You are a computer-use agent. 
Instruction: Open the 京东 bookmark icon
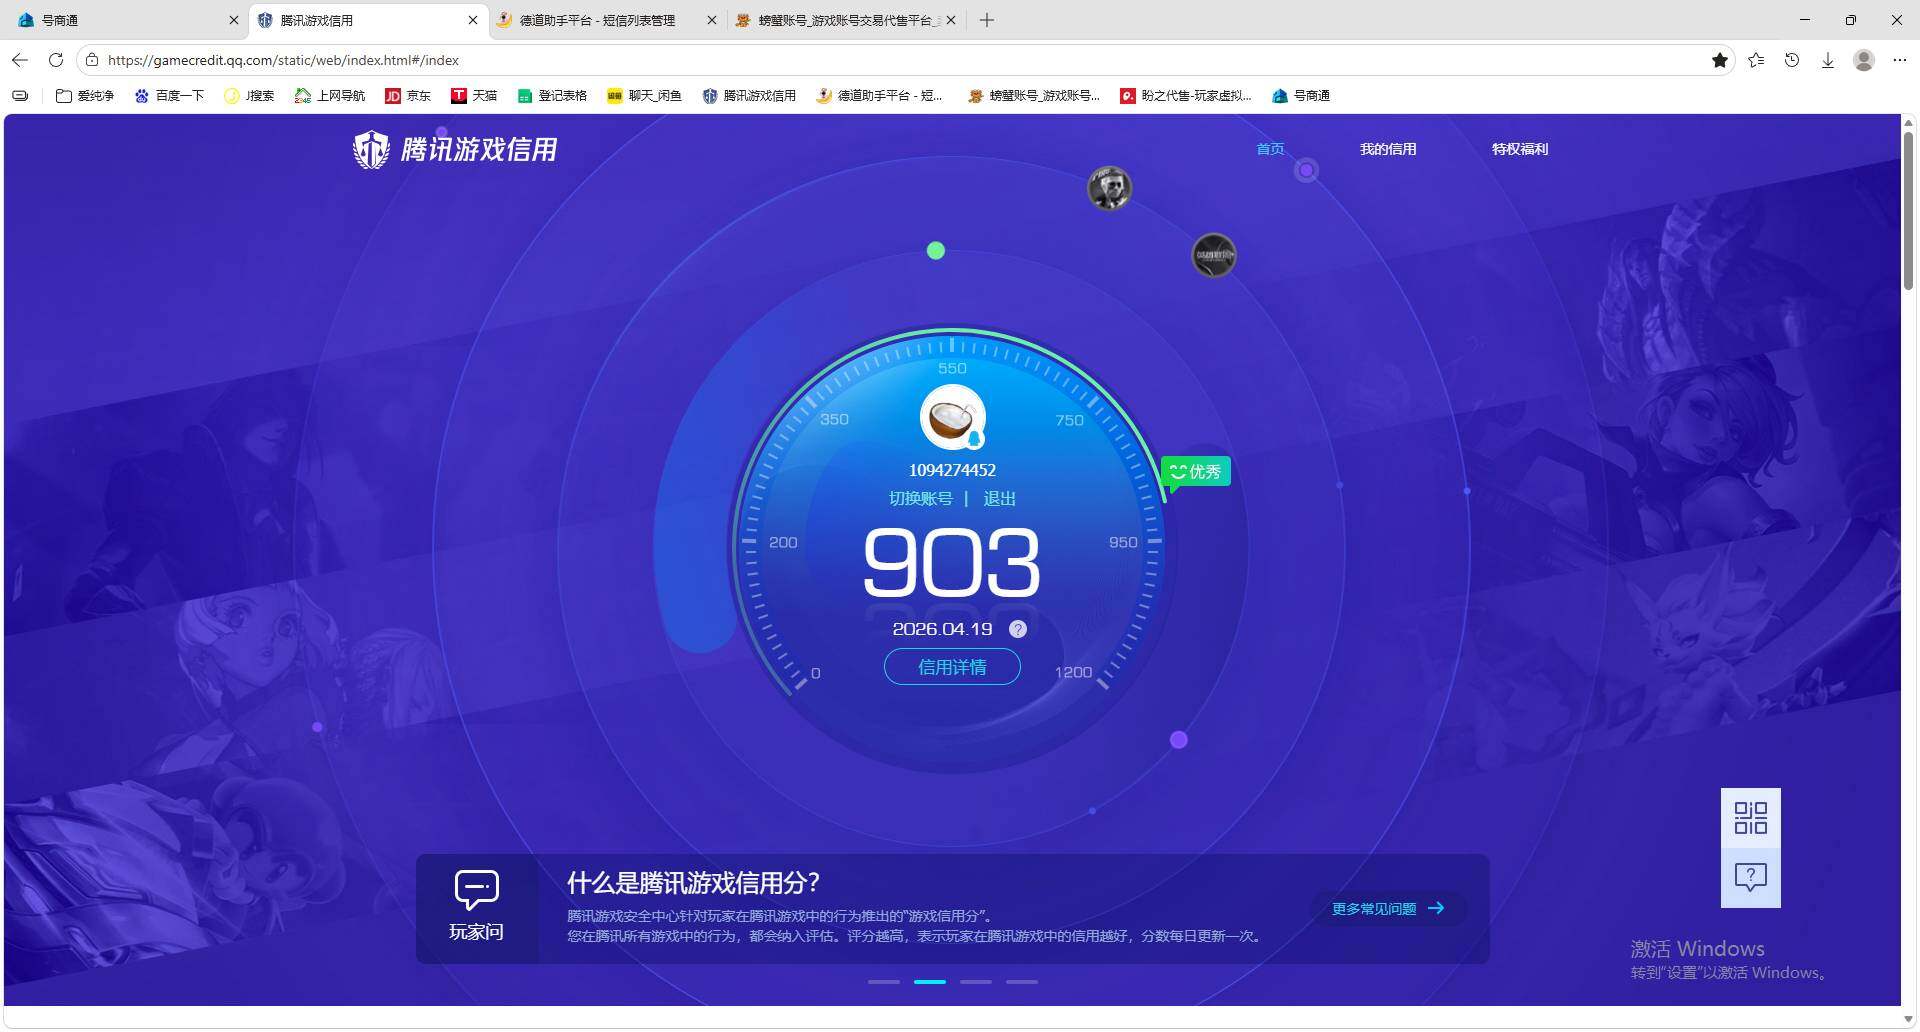click(x=394, y=95)
